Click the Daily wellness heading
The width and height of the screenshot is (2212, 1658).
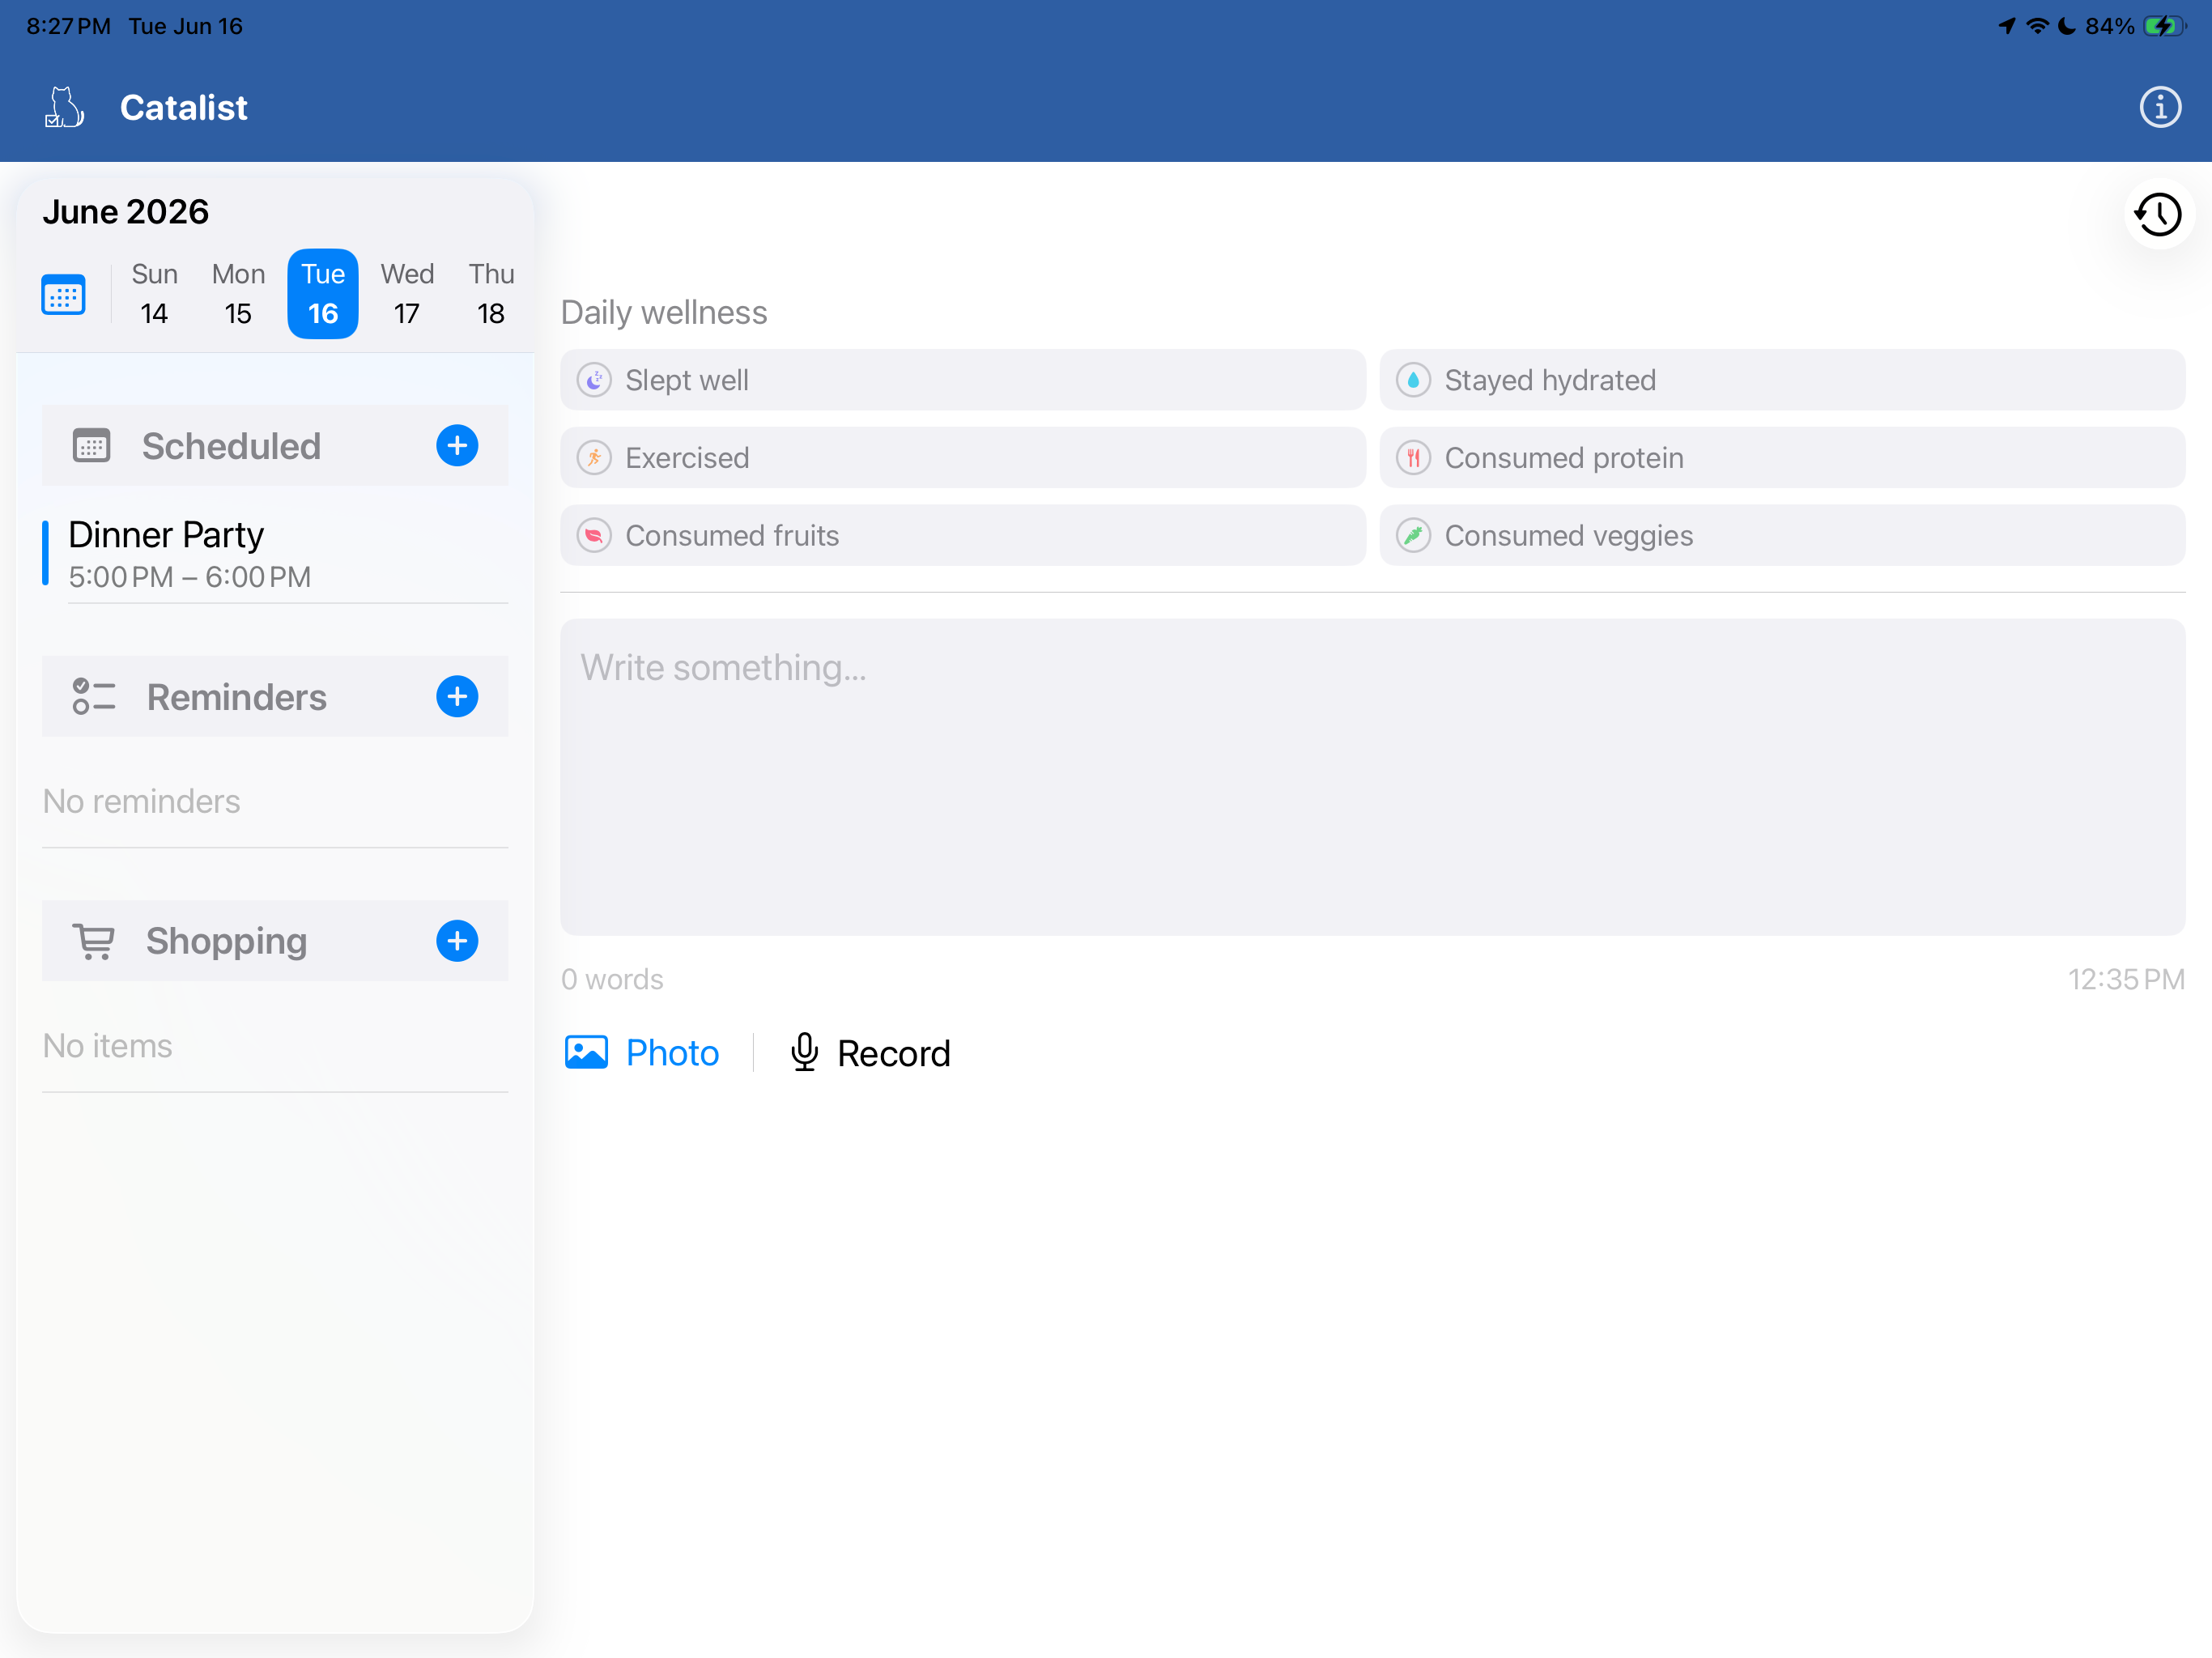[664, 313]
